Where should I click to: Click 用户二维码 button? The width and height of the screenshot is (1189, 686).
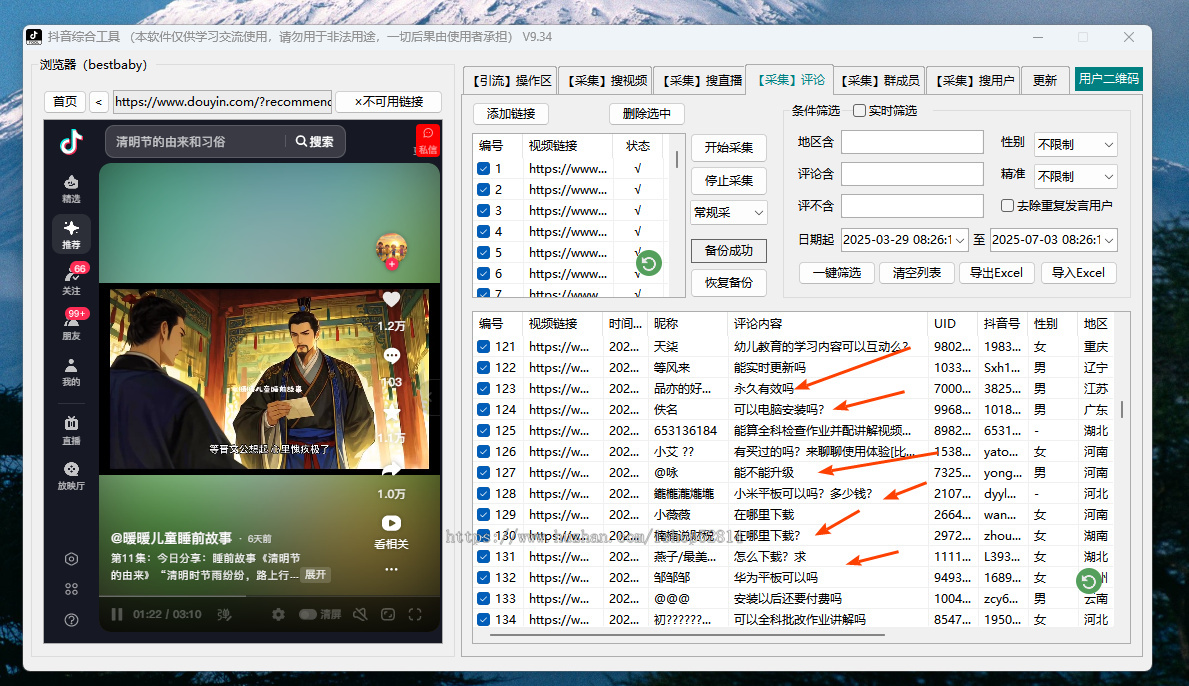tap(1108, 79)
